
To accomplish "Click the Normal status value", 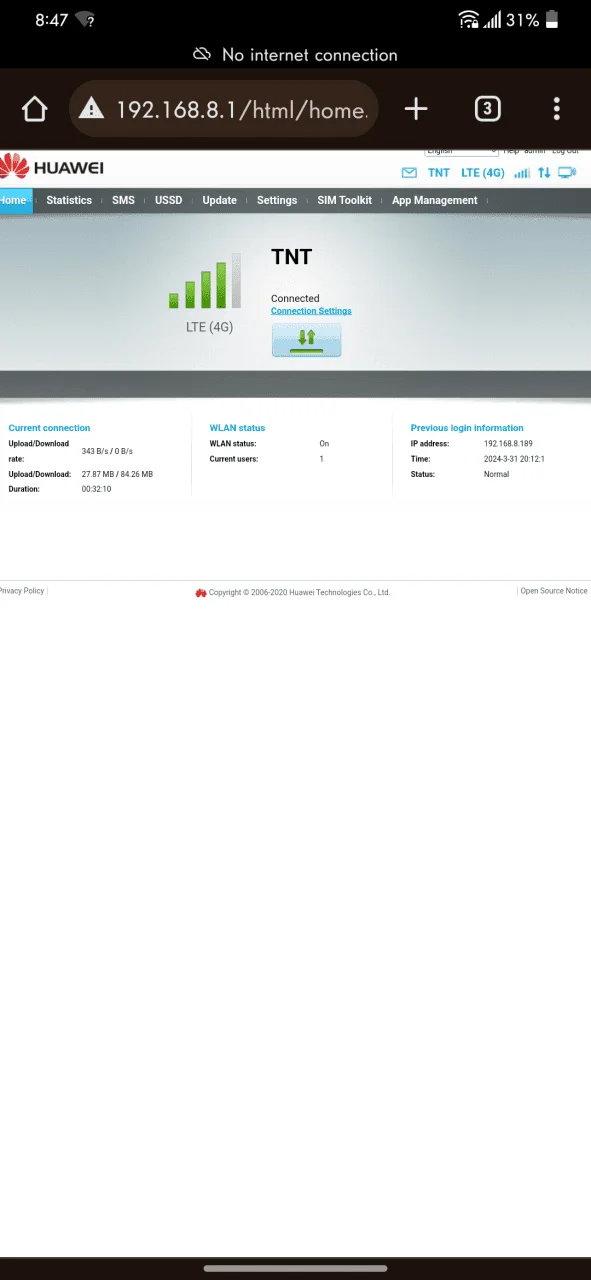I will click(496, 474).
